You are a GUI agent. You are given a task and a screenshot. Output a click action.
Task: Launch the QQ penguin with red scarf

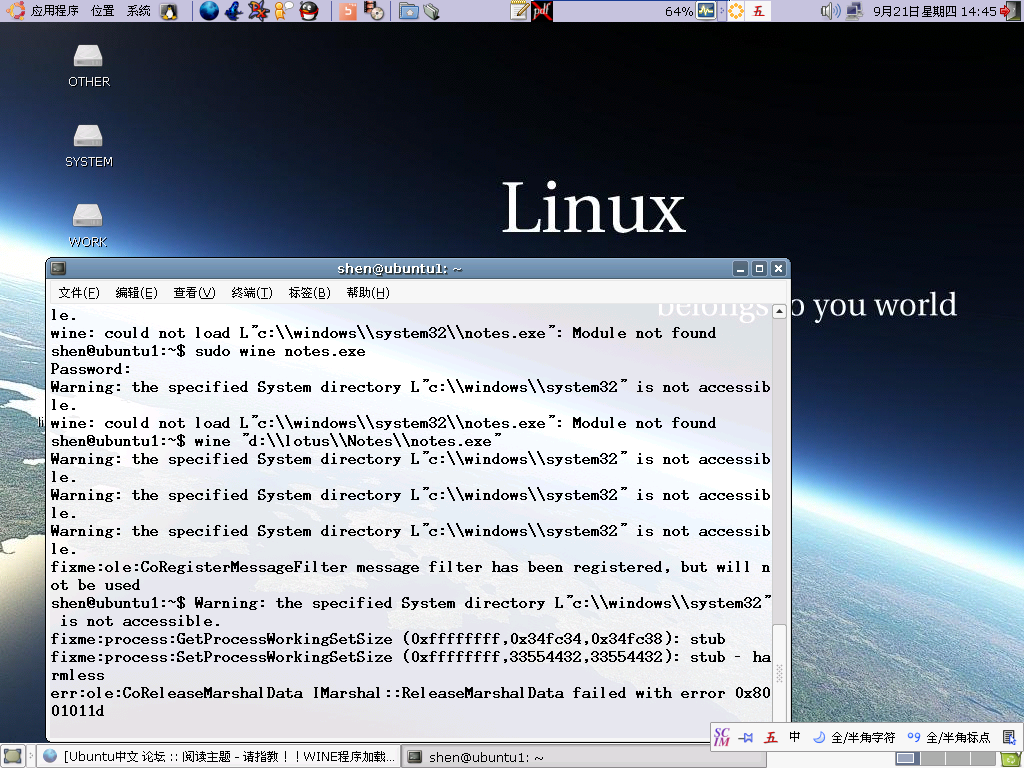[308, 10]
